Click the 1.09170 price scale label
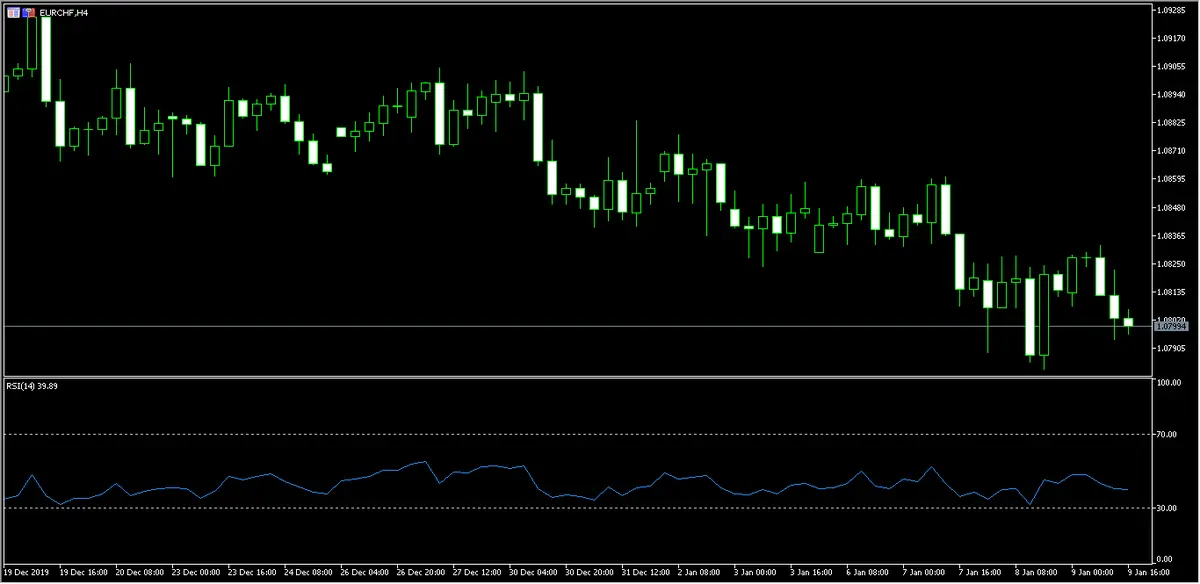 point(1171,38)
